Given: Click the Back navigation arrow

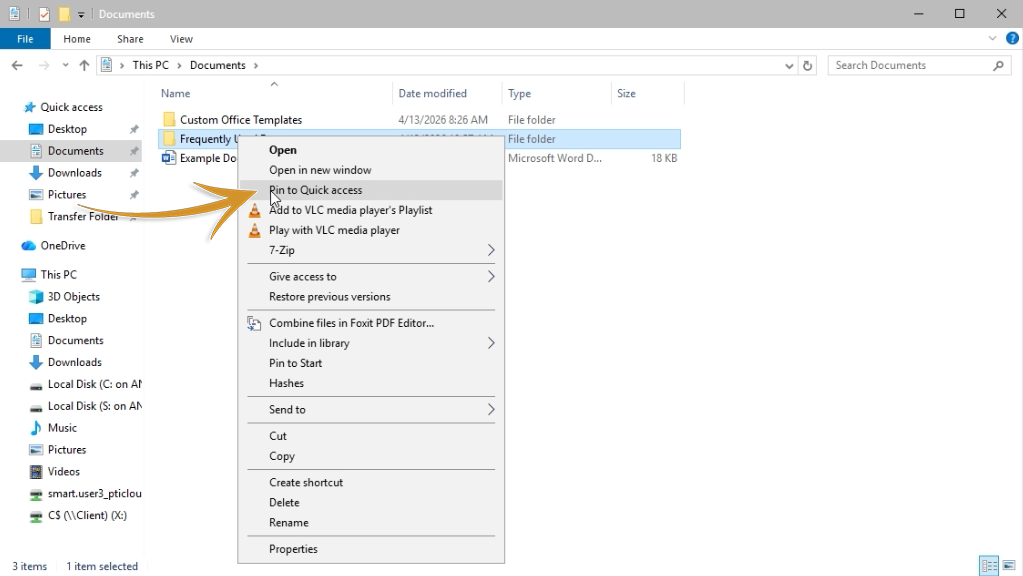Looking at the screenshot, I should pos(17,65).
